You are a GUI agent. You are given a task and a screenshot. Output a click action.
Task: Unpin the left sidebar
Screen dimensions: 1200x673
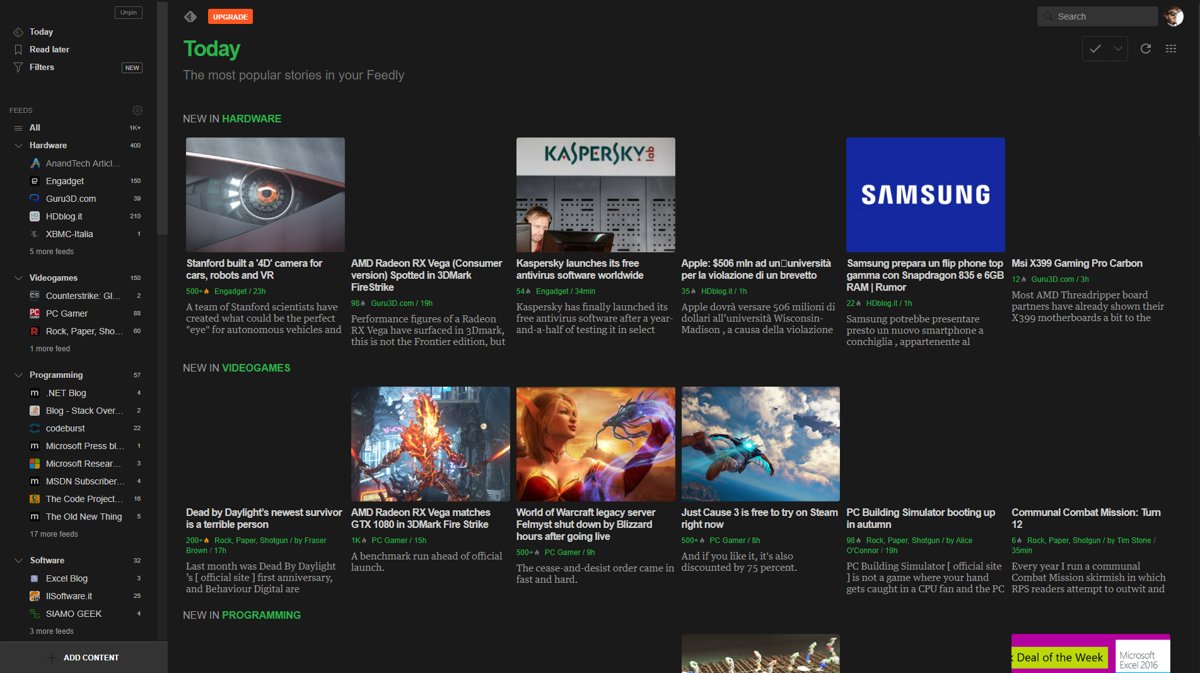point(128,12)
